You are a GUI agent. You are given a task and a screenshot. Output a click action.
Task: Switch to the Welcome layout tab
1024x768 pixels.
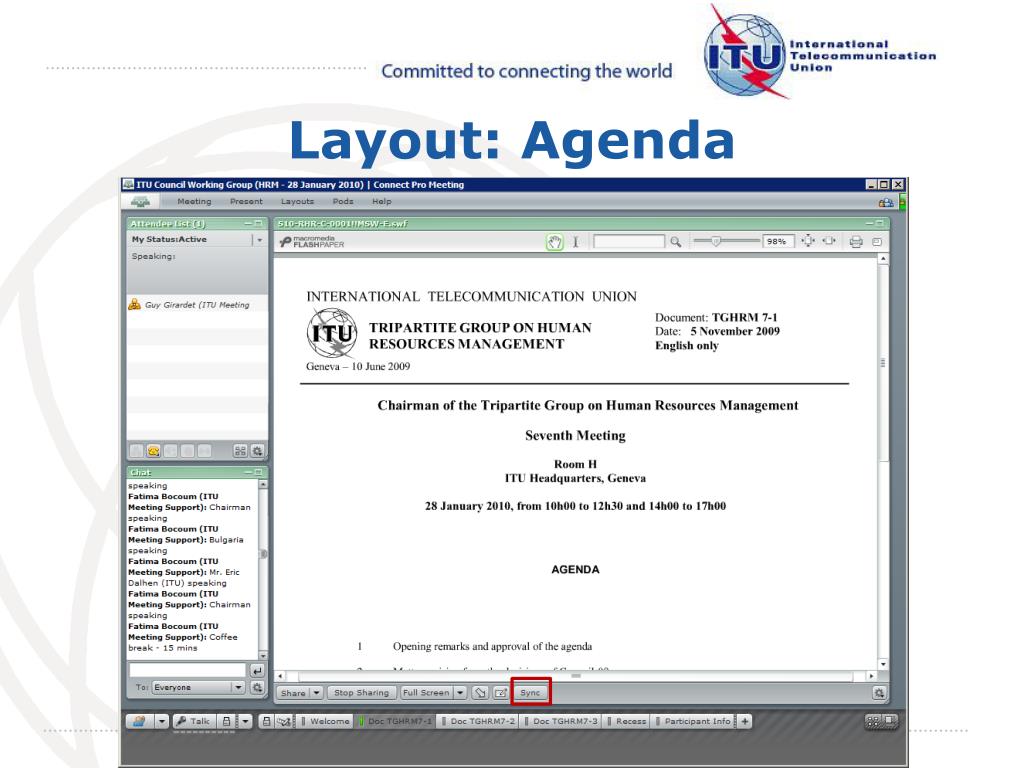click(x=325, y=722)
